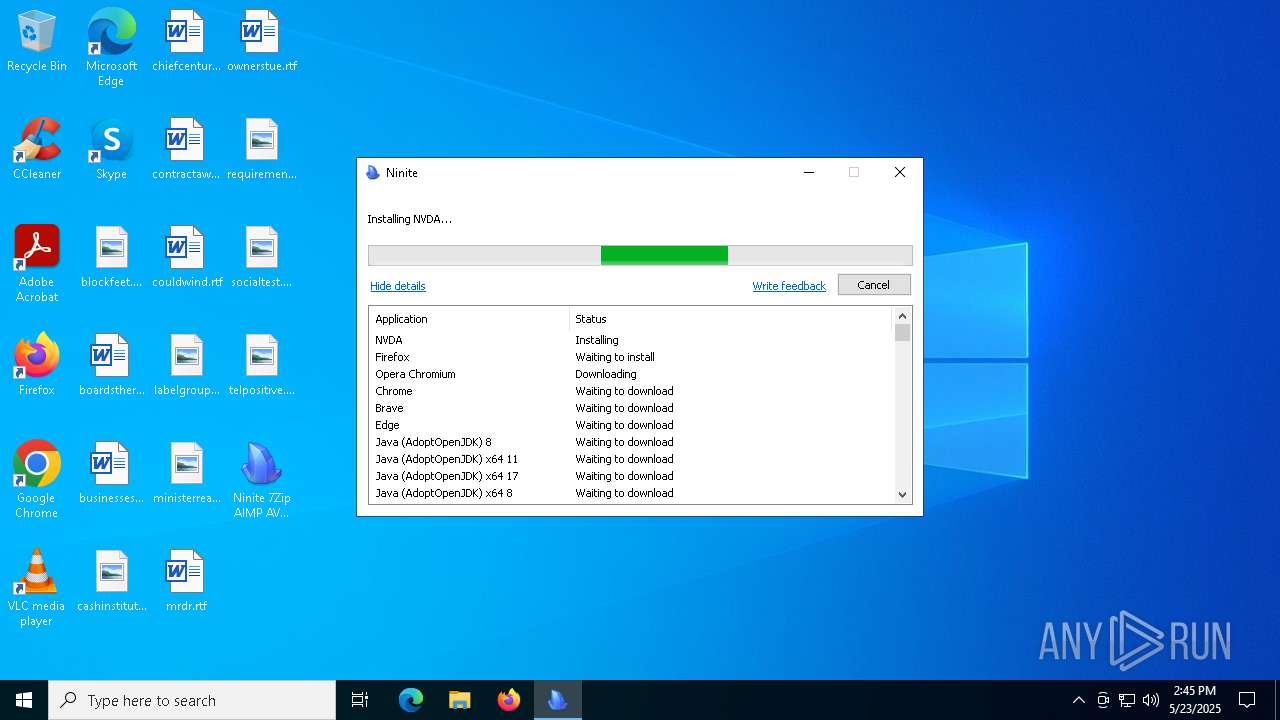
Task: Select Java (AdoptOpenJDK) x64 17 row
Action: tap(631, 476)
